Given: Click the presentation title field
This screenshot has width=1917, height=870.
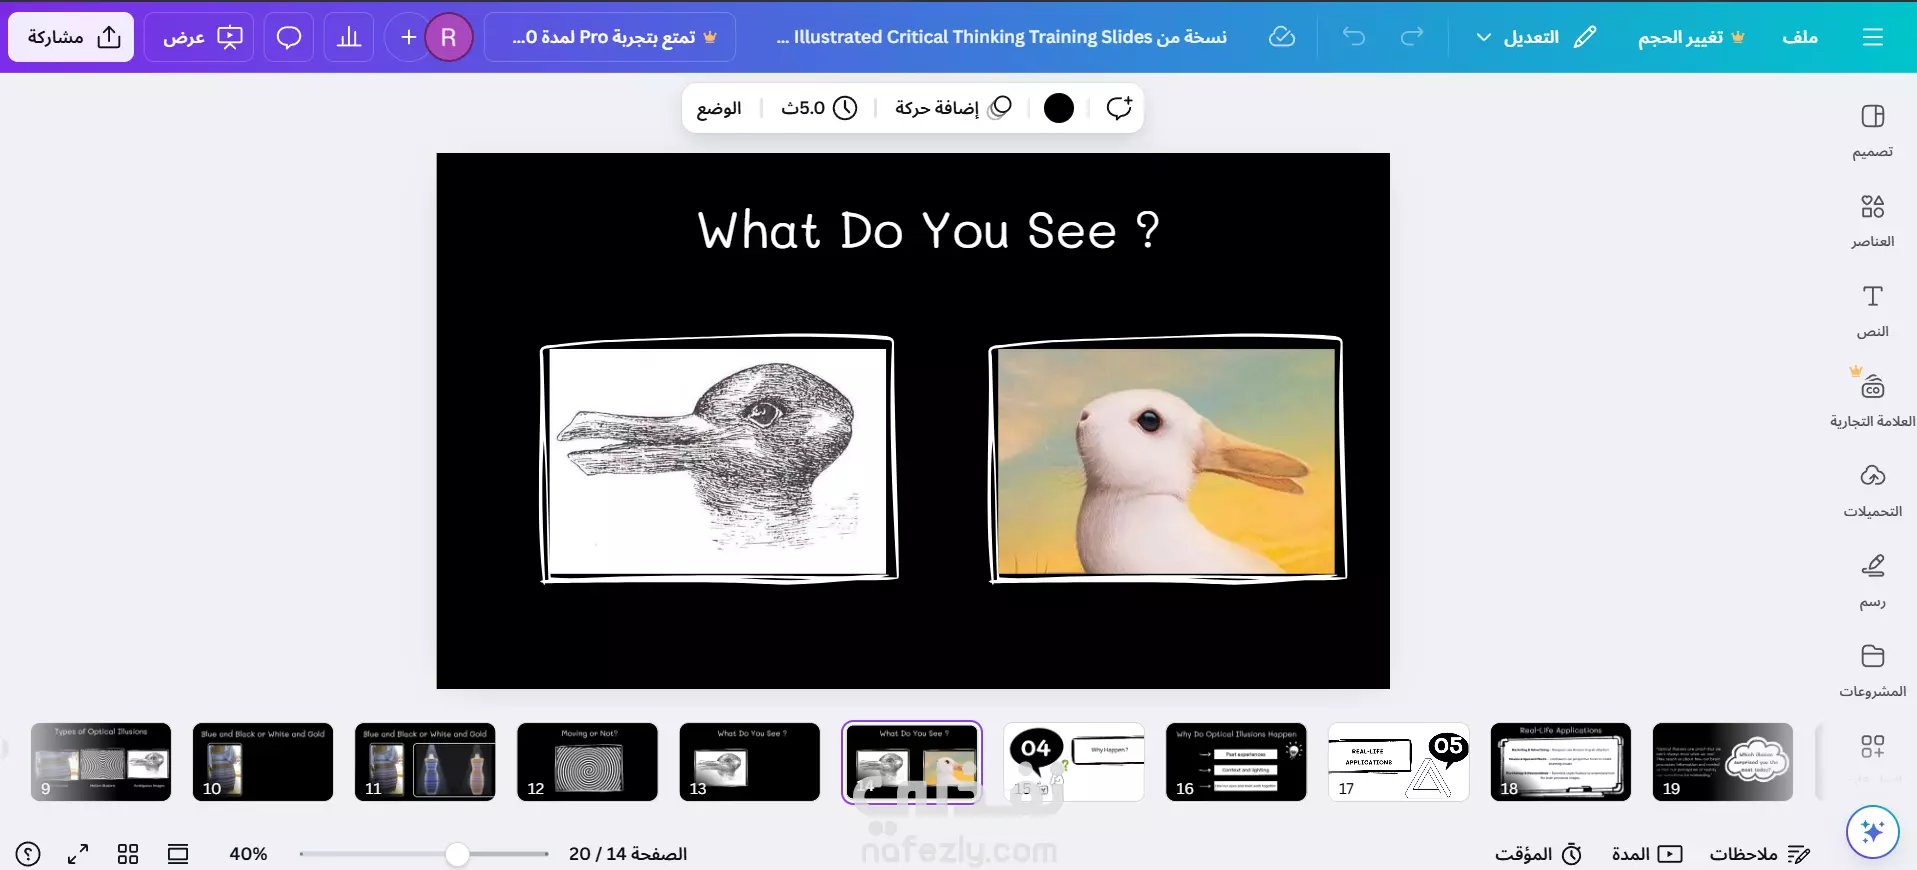Looking at the screenshot, I should (1001, 37).
